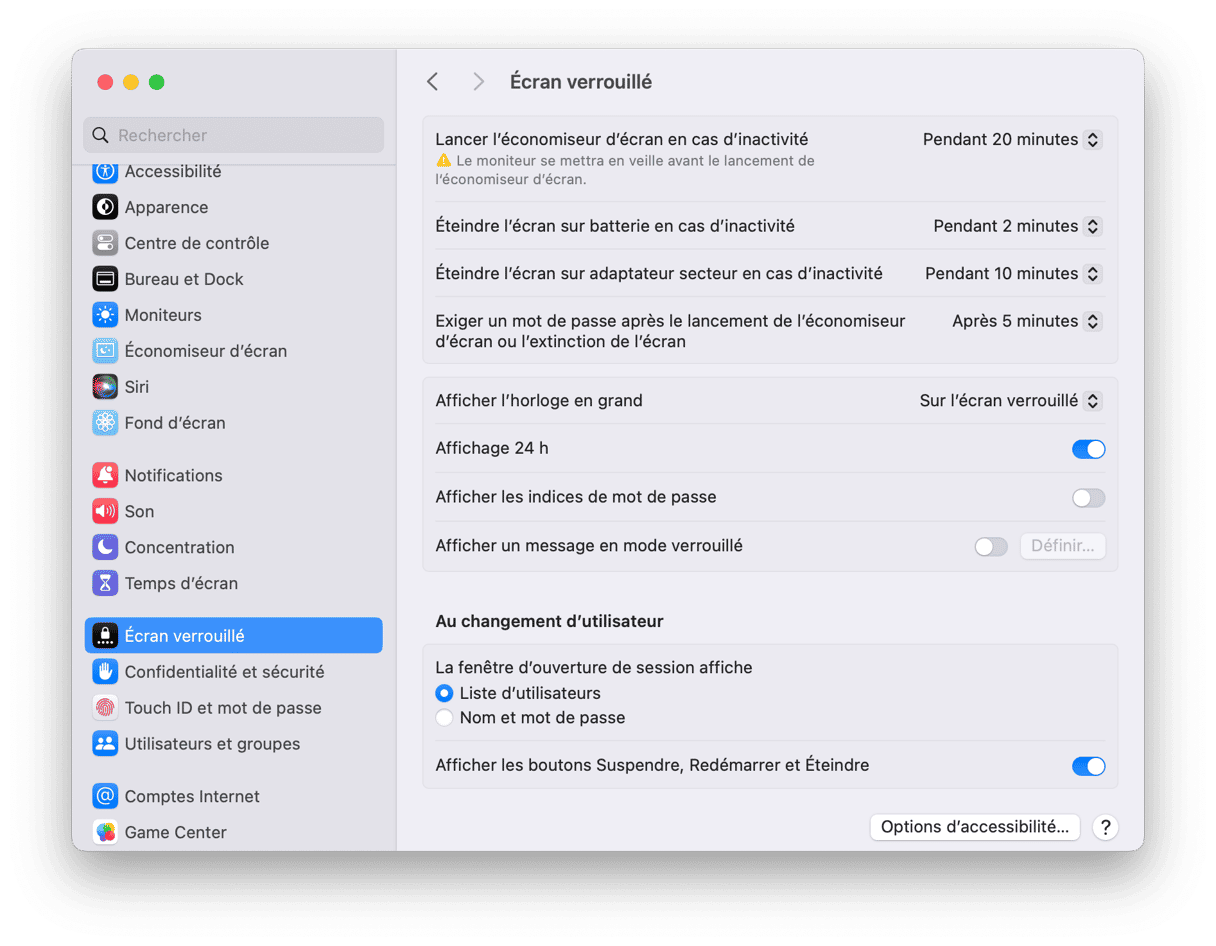Image resolution: width=1216 pixels, height=946 pixels.
Task: Select the Nom et mot de passe option
Action: (444, 717)
